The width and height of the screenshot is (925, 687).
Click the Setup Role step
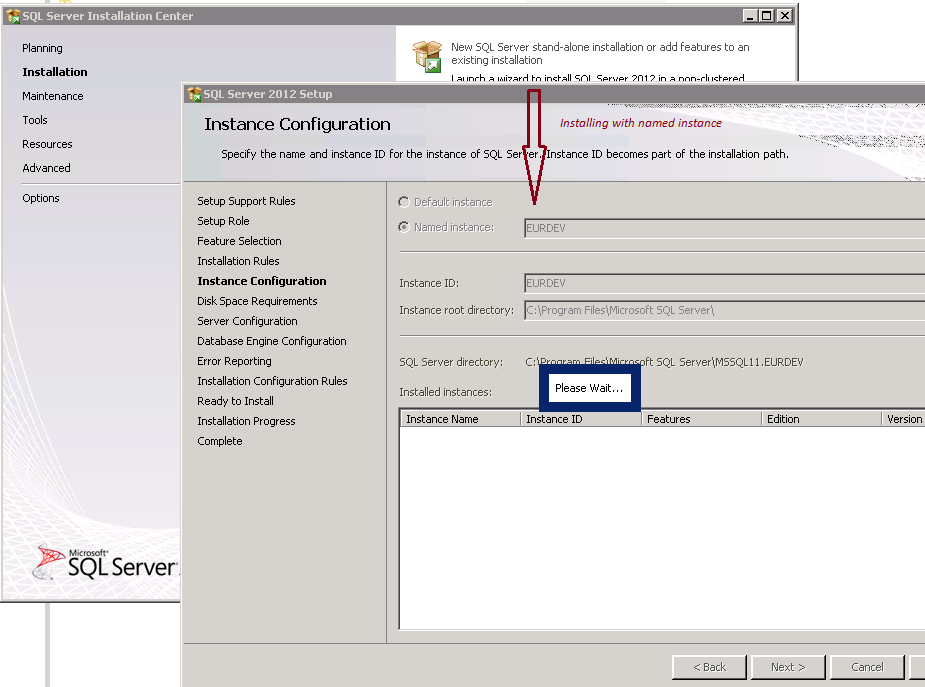click(223, 221)
